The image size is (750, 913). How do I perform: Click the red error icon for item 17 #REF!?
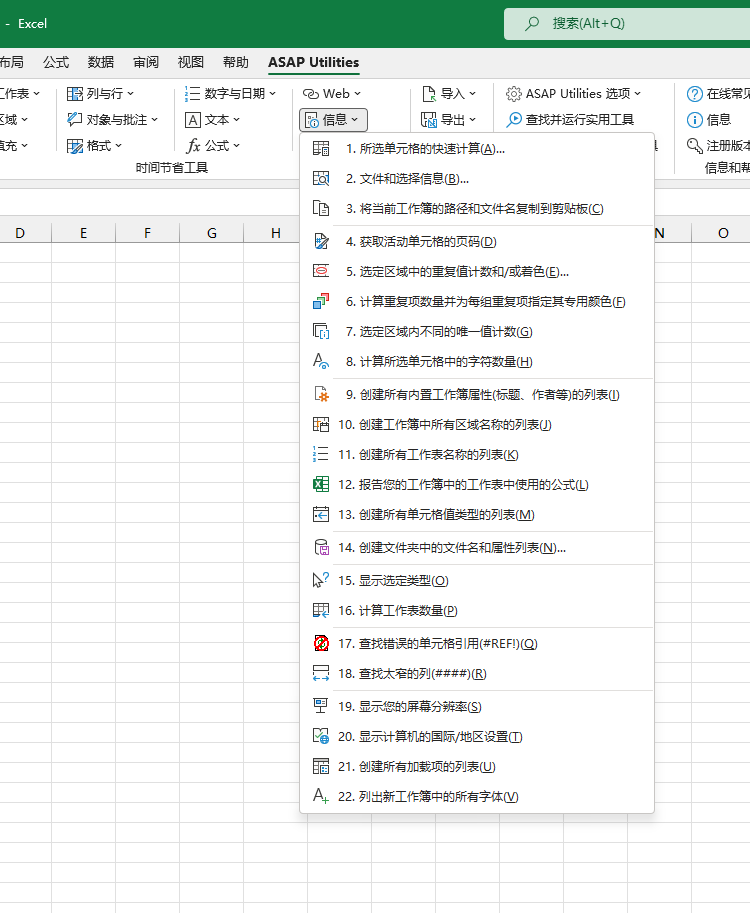(x=321, y=643)
